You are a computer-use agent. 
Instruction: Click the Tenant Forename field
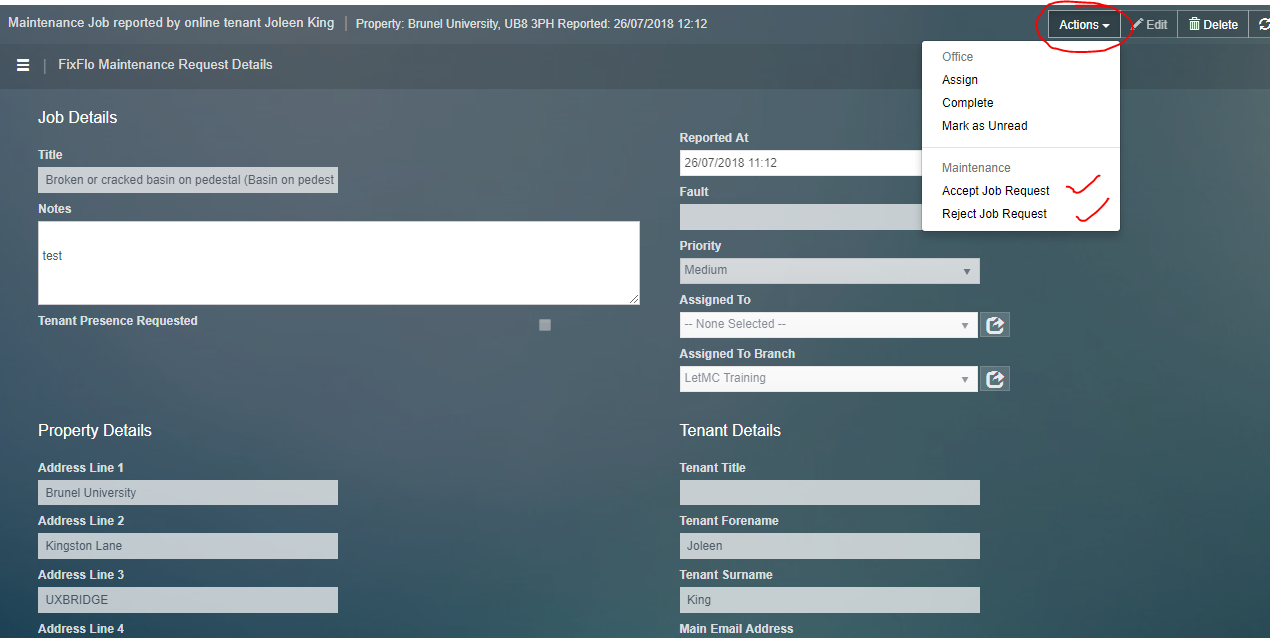[x=829, y=546]
